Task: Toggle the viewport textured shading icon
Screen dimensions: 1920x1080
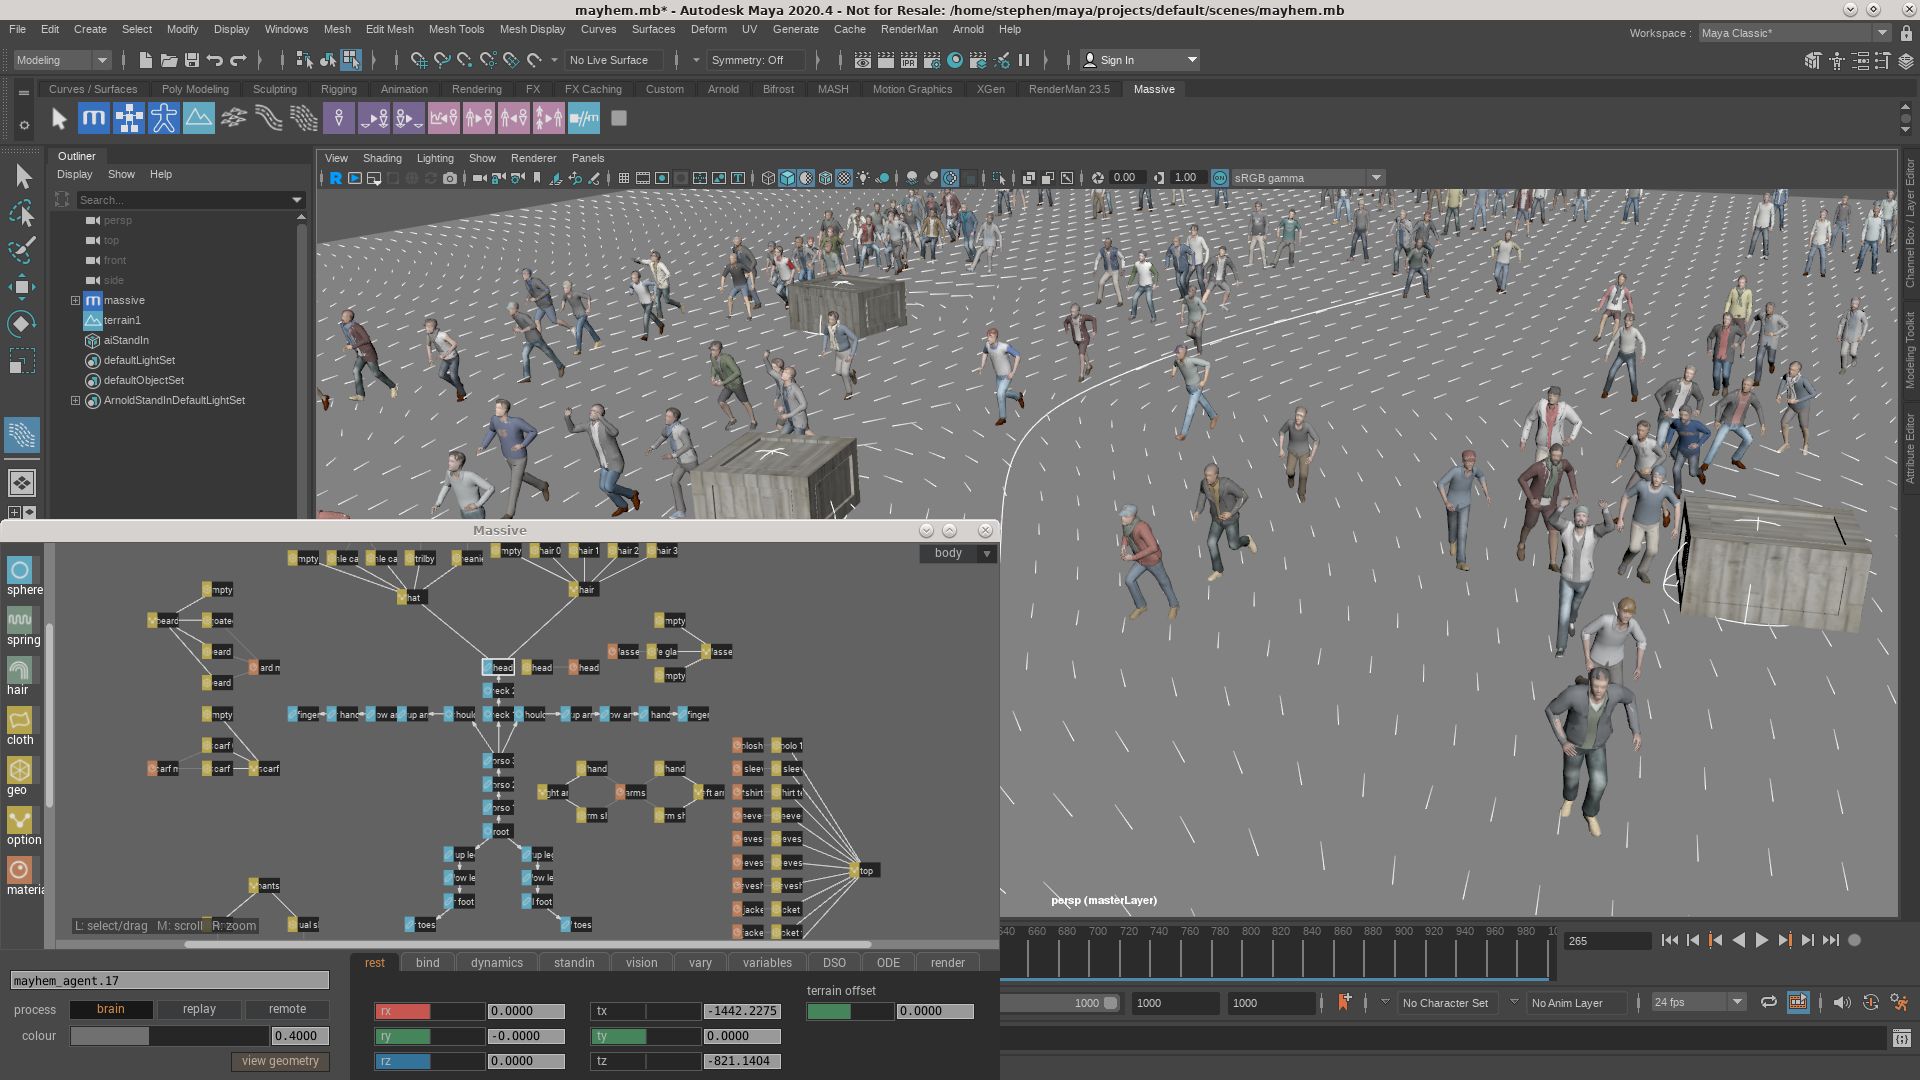Action: 845,178
